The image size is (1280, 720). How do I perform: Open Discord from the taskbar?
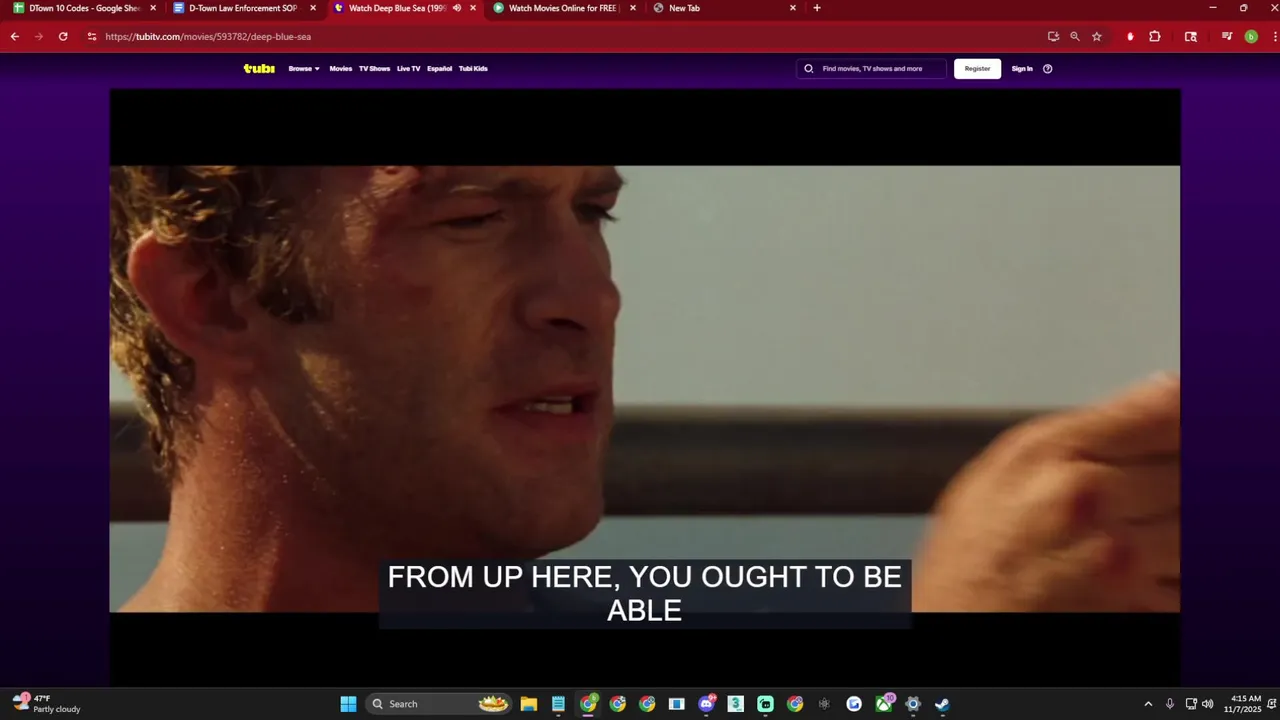(707, 704)
